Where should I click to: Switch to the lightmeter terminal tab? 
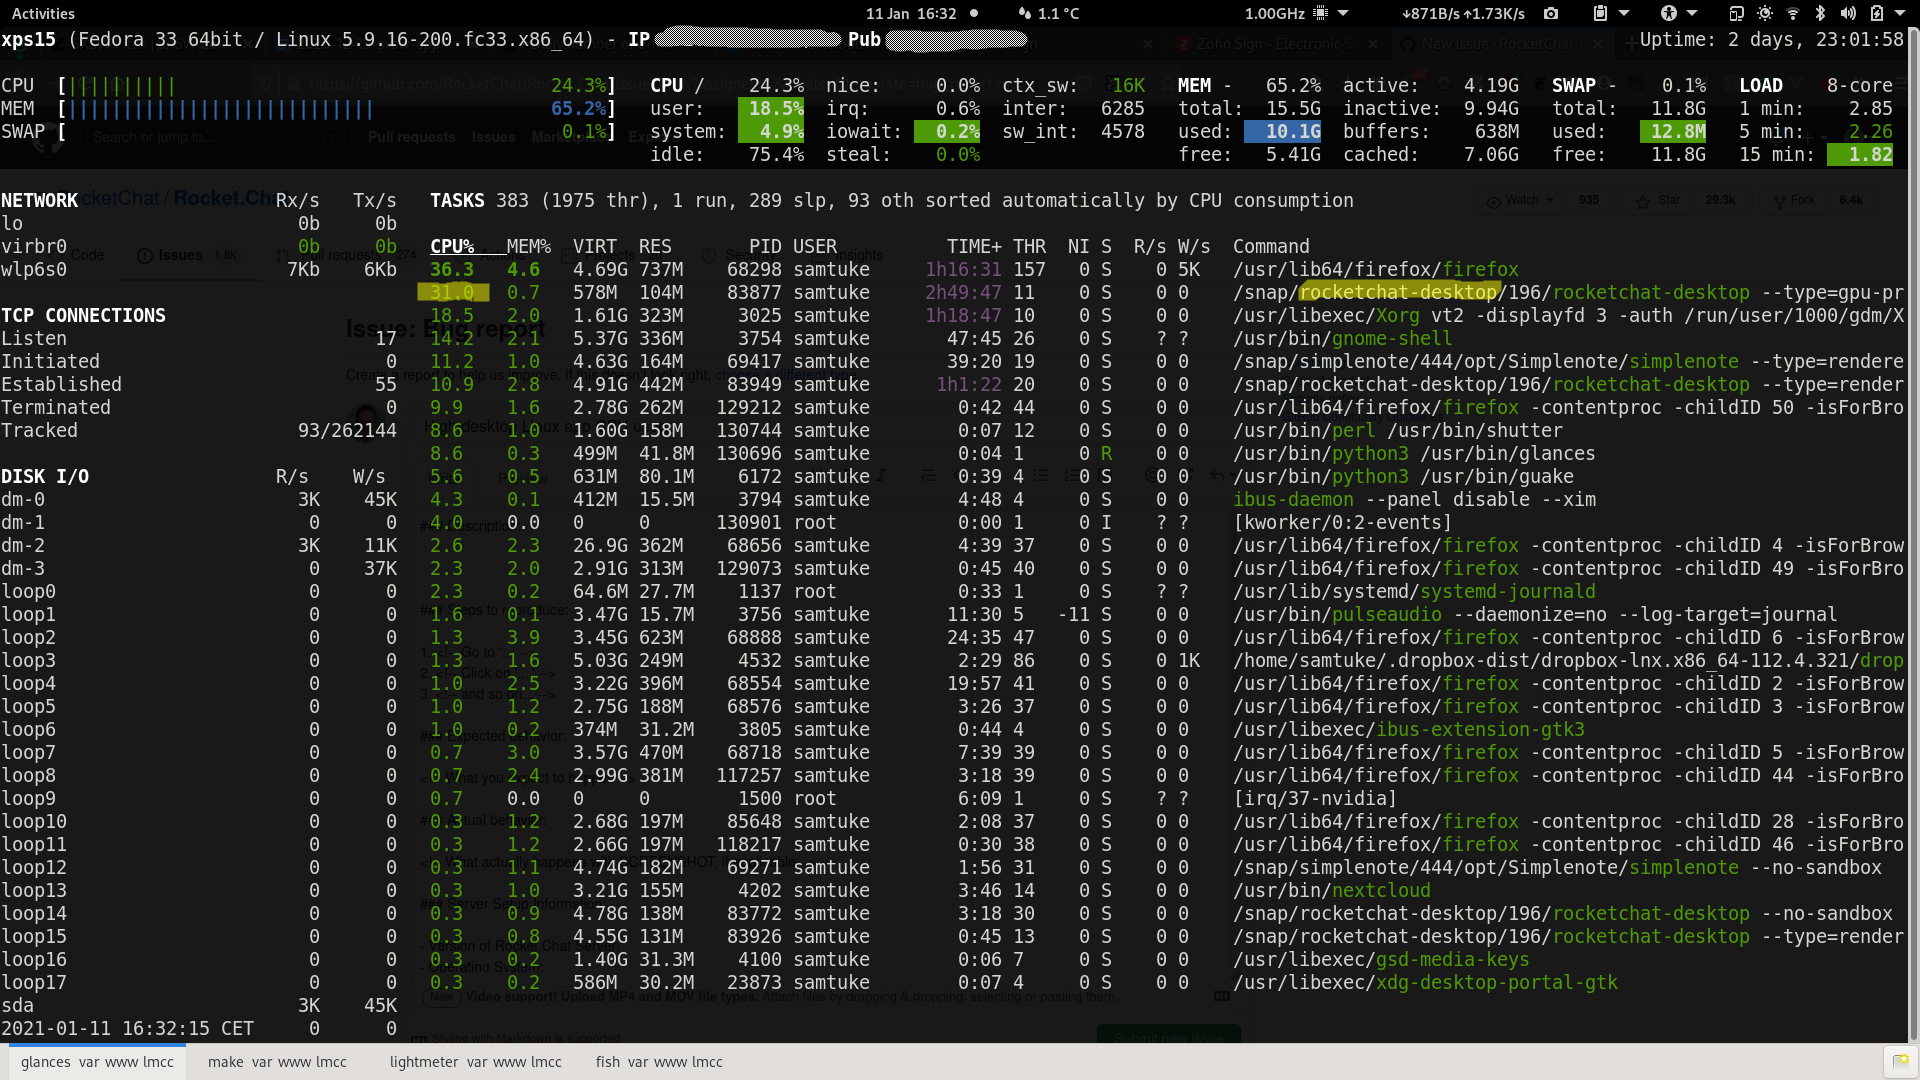[x=475, y=1062]
